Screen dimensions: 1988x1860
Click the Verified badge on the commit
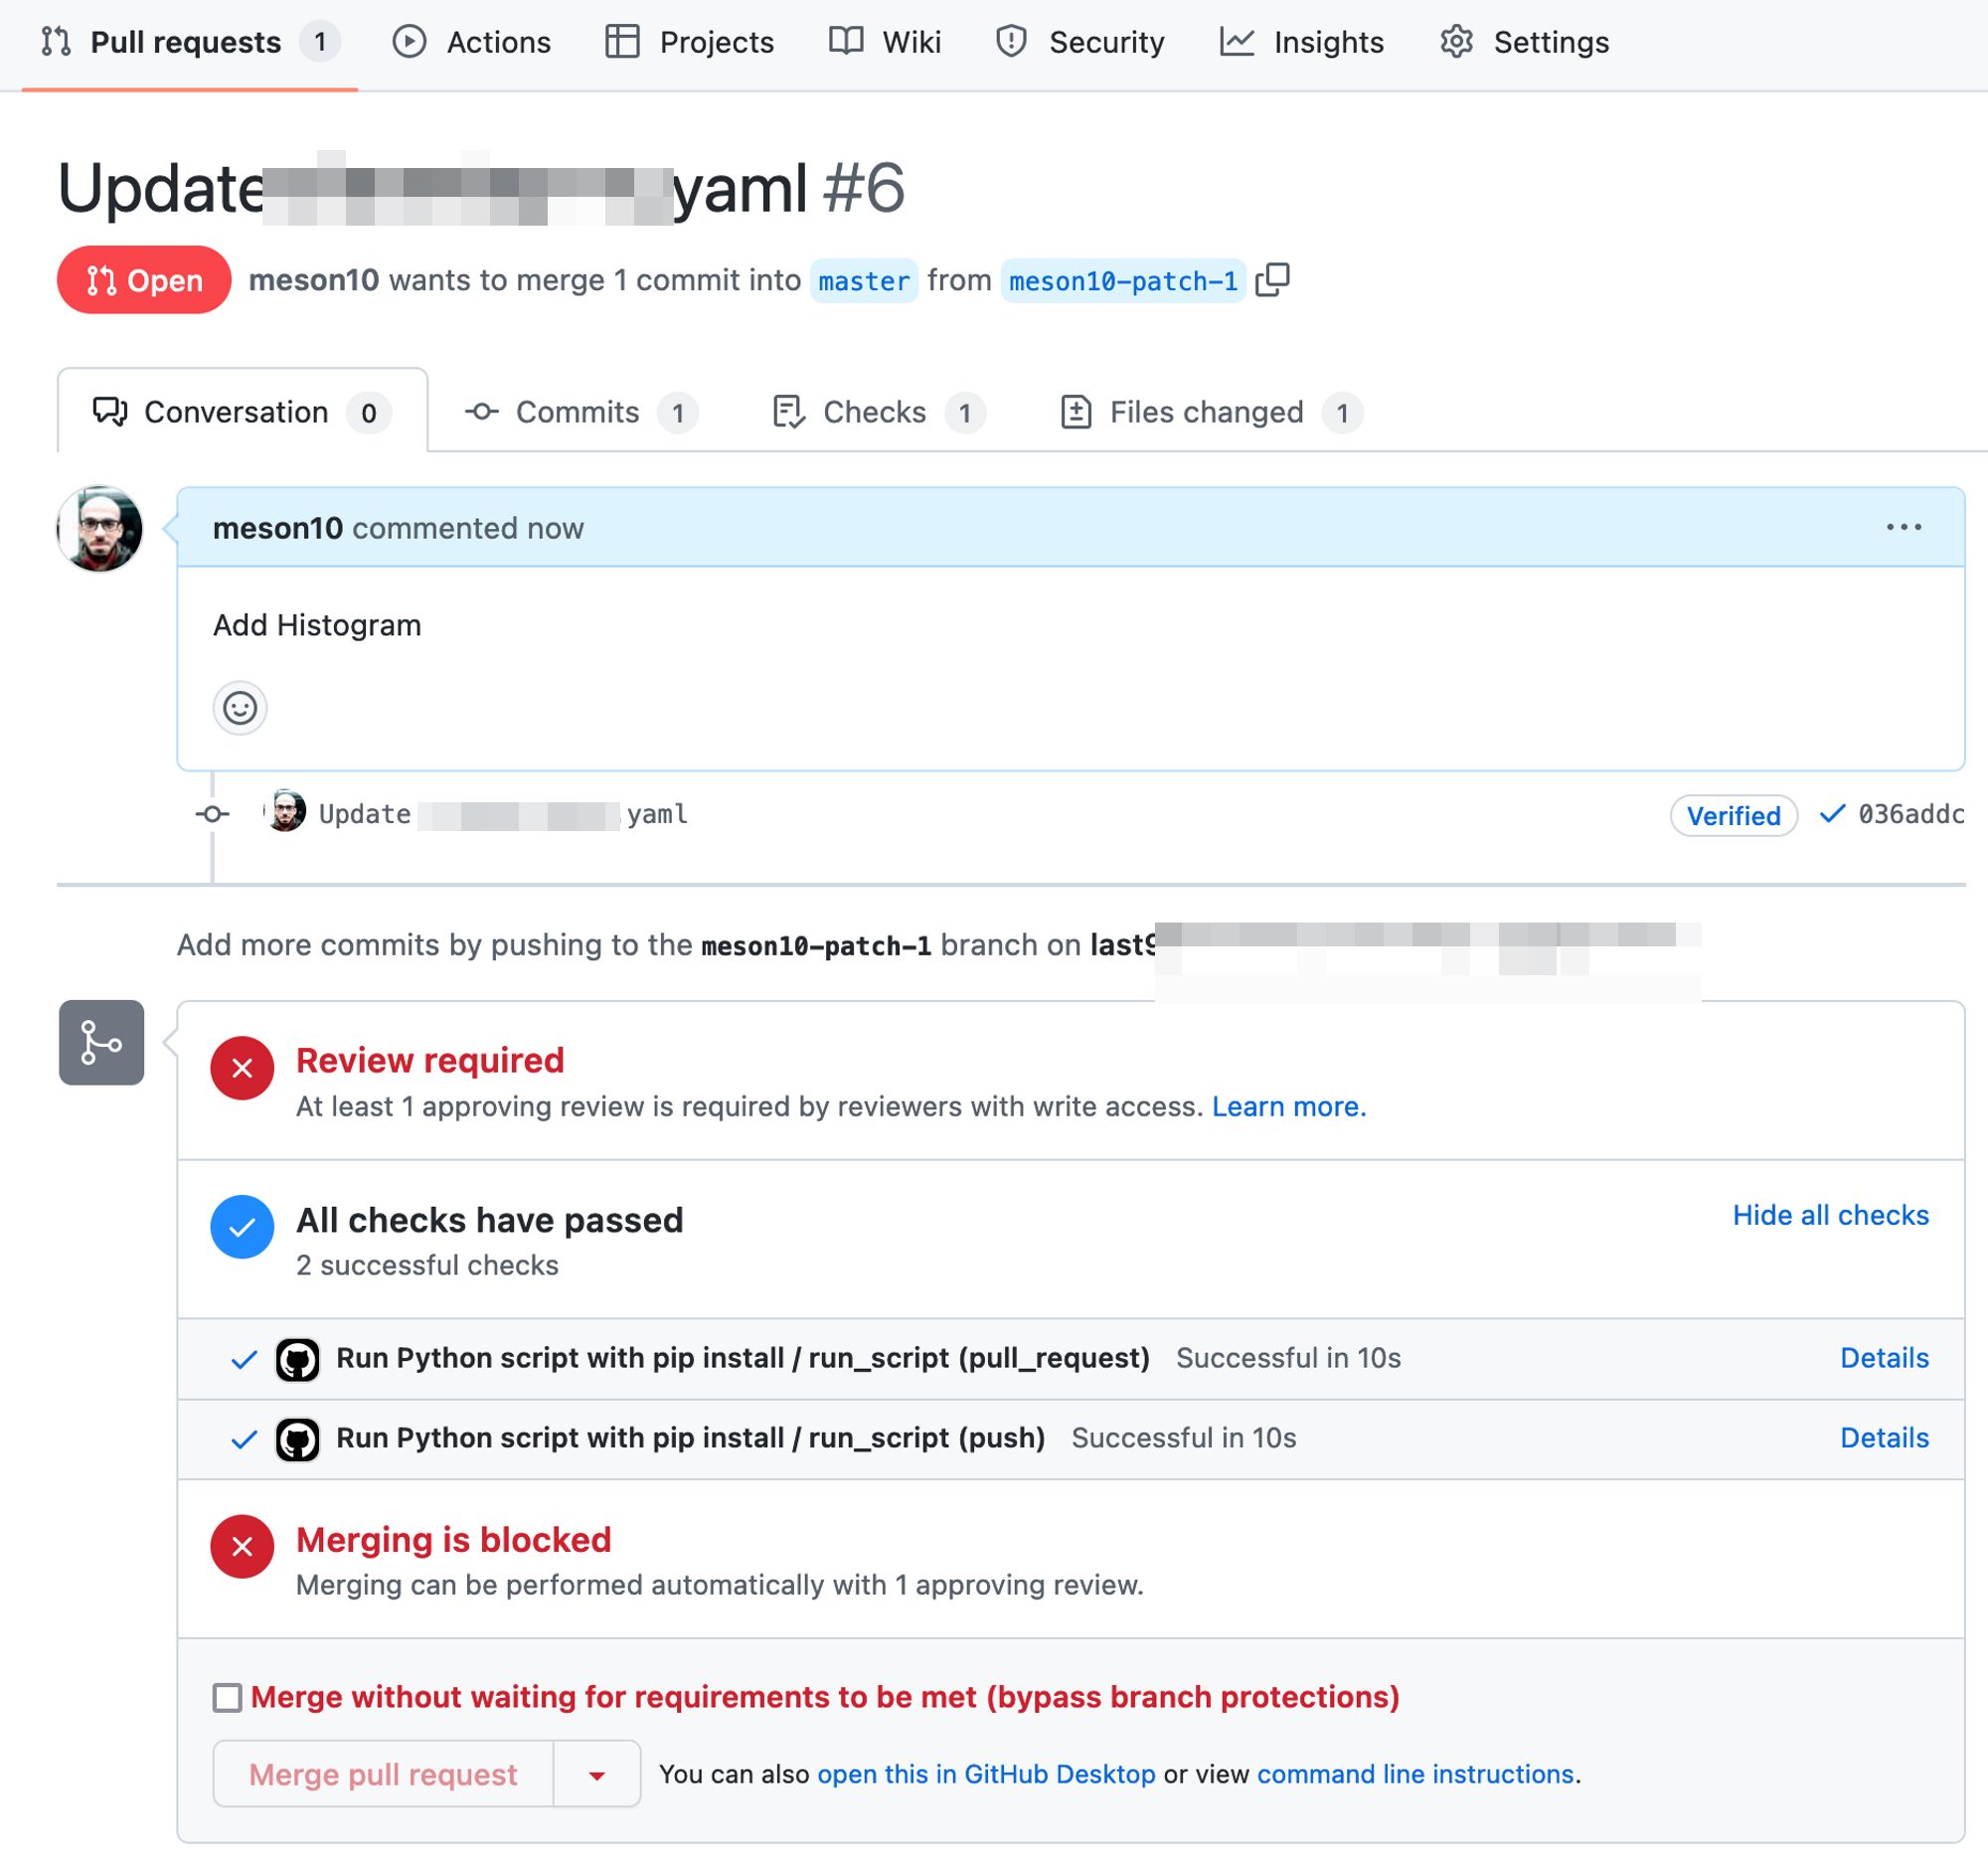[1733, 815]
